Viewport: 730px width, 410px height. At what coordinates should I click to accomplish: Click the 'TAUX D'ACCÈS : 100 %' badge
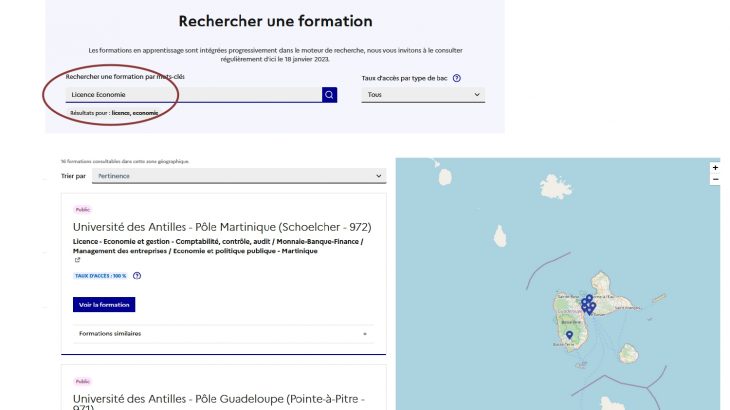point(100,275)
